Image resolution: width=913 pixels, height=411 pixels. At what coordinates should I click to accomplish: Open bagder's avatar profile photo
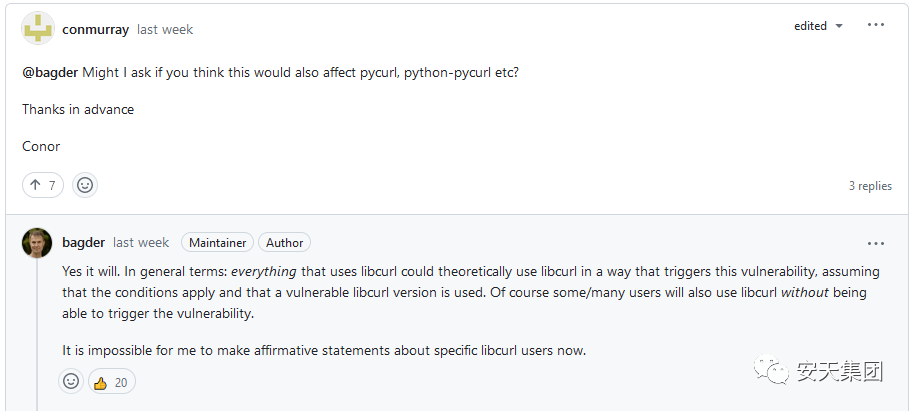[37, 243]
